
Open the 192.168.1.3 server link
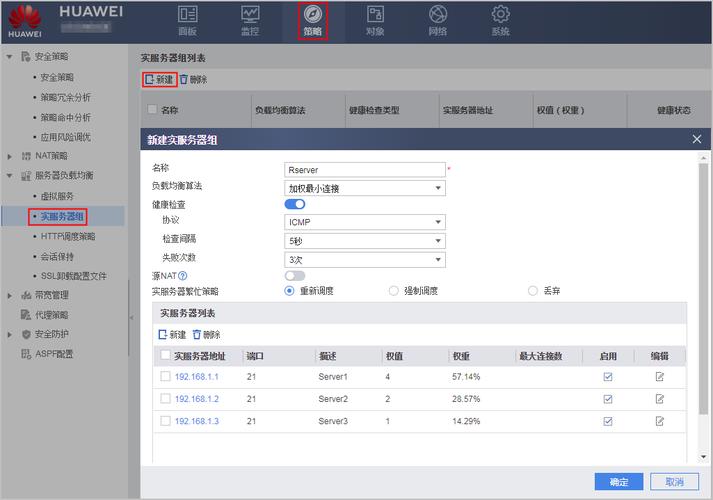pos(197,421)
